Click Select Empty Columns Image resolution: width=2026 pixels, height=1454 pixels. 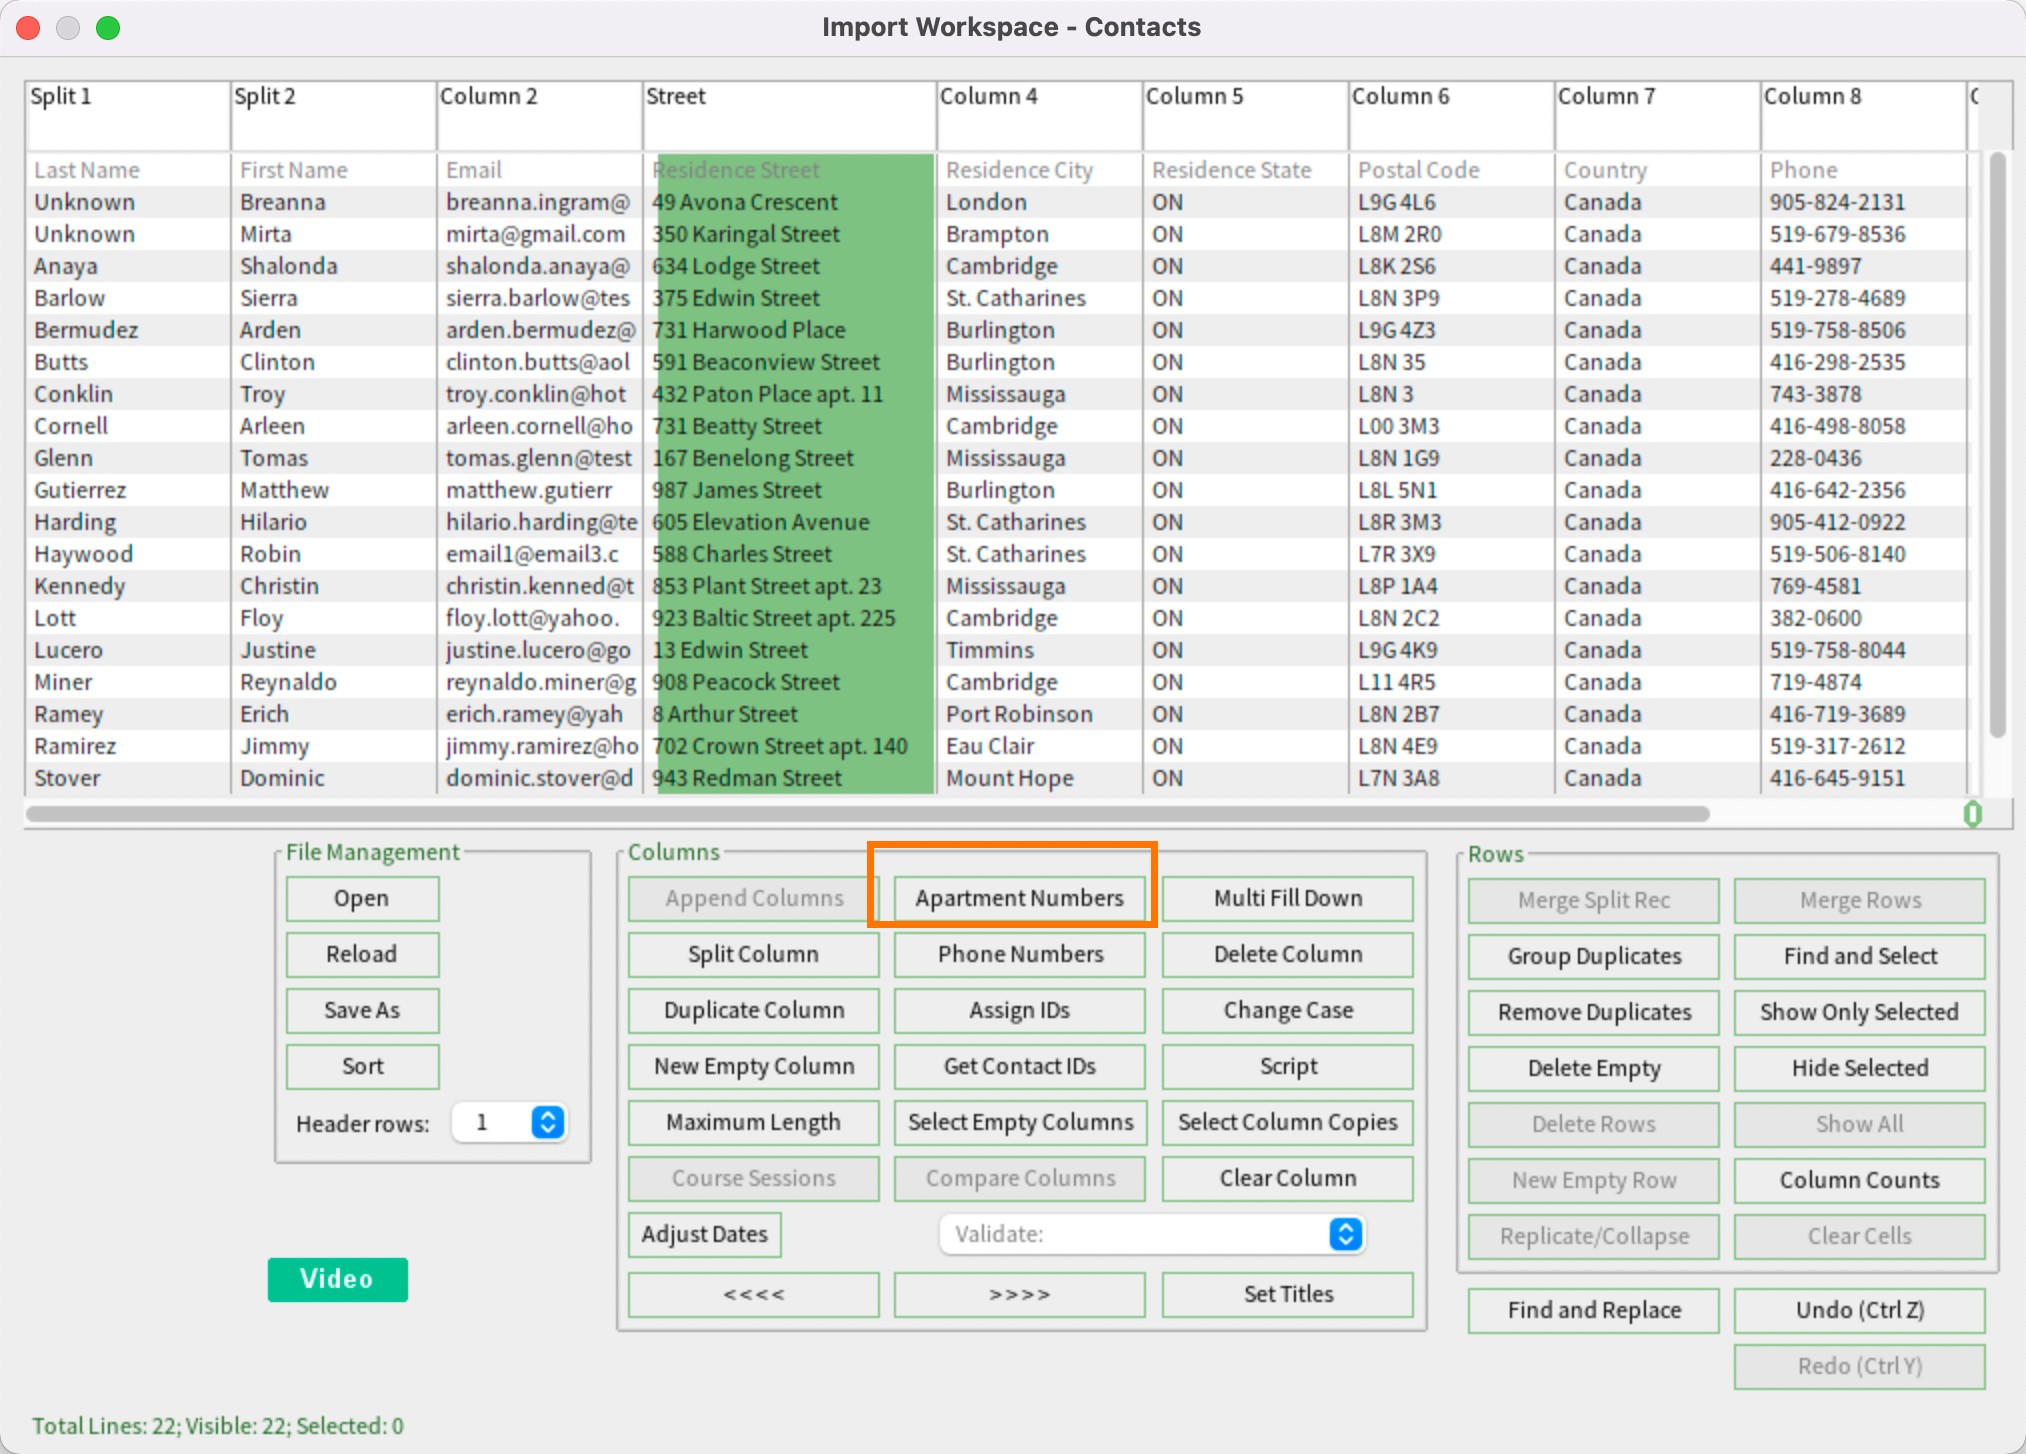[x=1019, y=1122]
